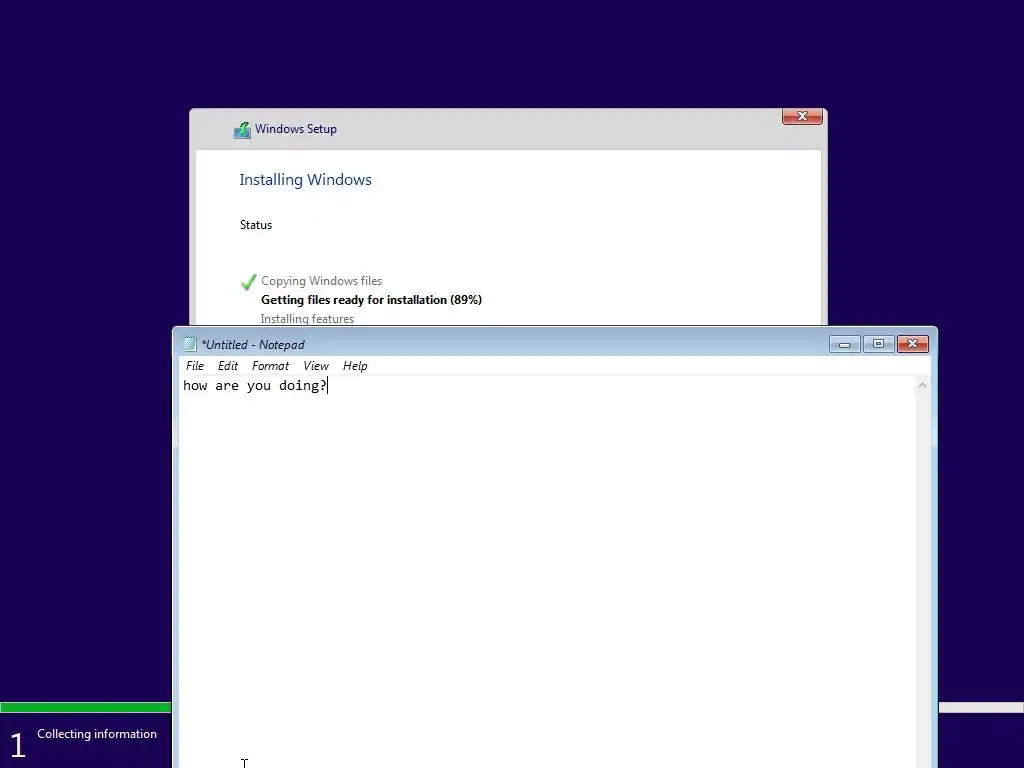Viewport: 1024px width, 768px height.
Task: Click the Notepad scrollbar up arrow
Action: tap(922, 385)
